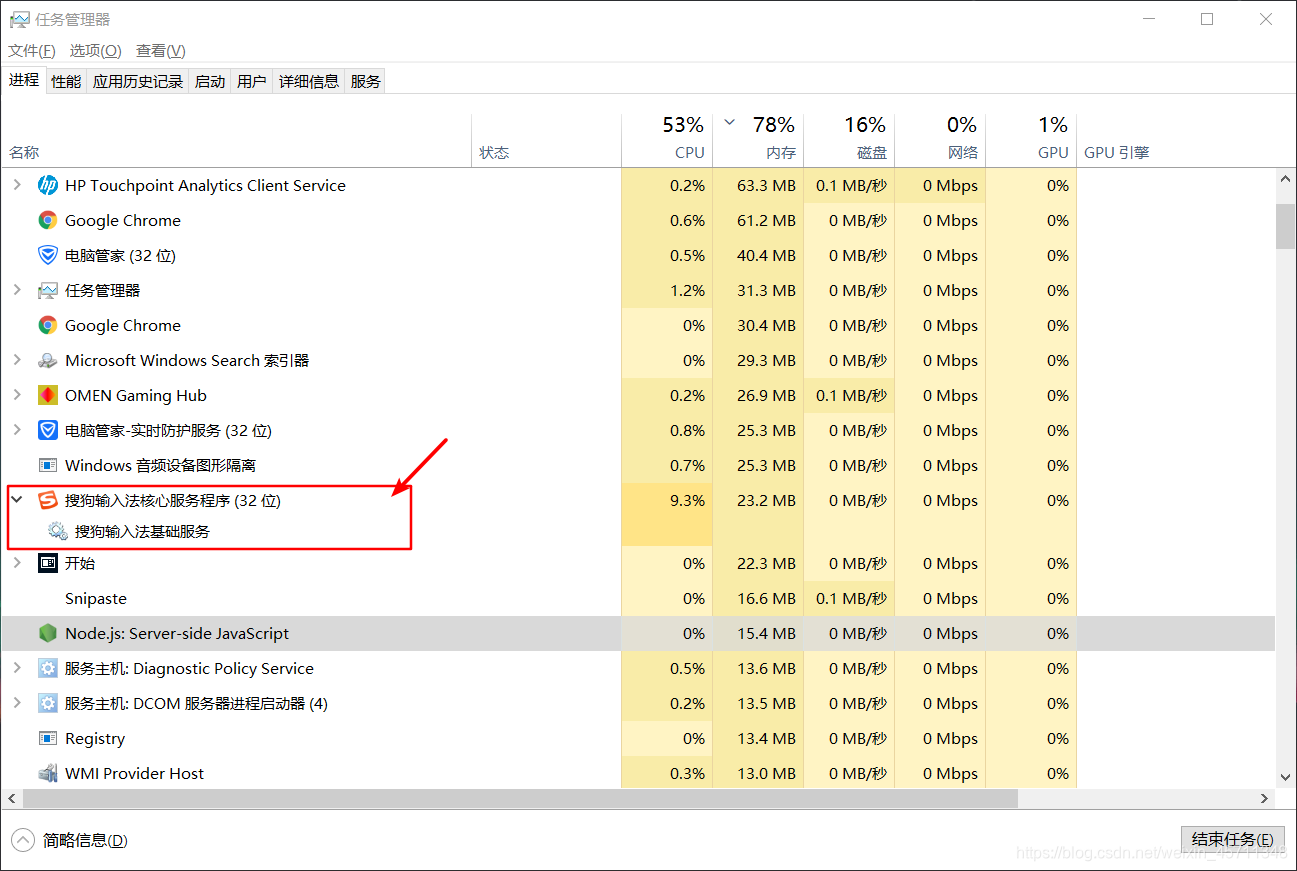Open the 文件(F) menu
The width and height of the screenshot is (1297, 871).
(32, 51)
